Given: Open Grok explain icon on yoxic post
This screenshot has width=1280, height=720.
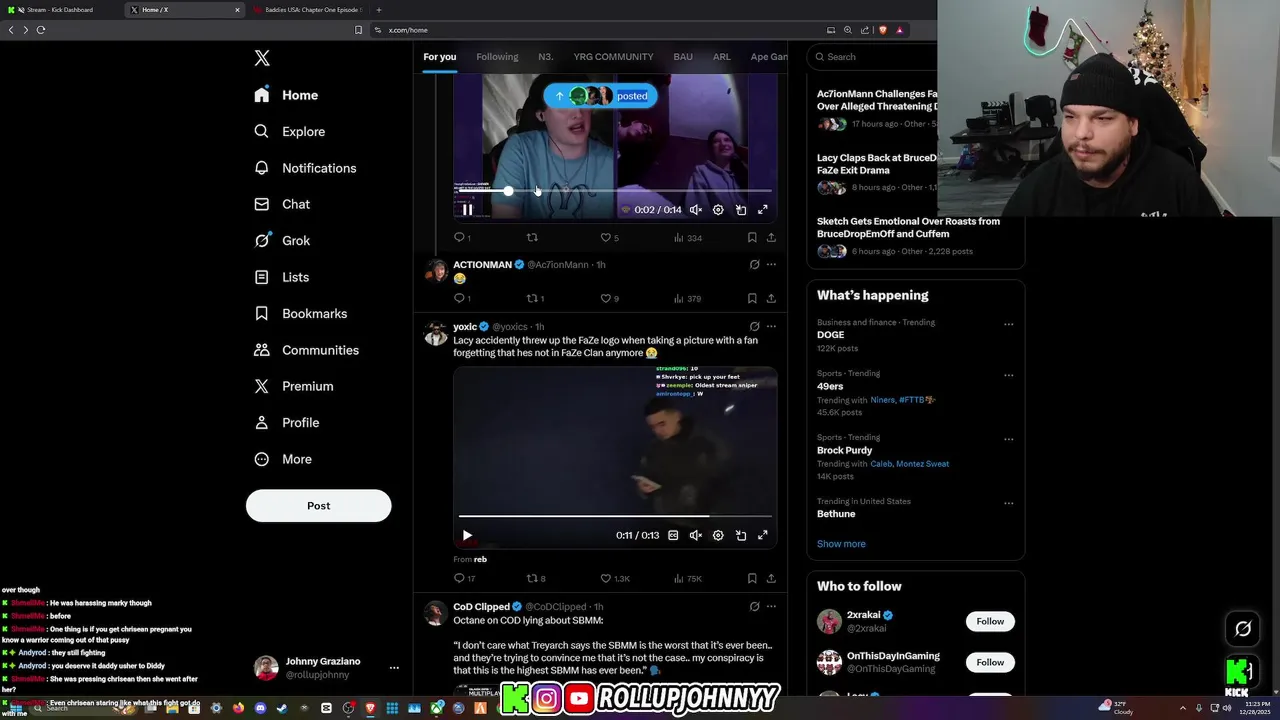Looking at the screenshot, I should coord(754,327).
